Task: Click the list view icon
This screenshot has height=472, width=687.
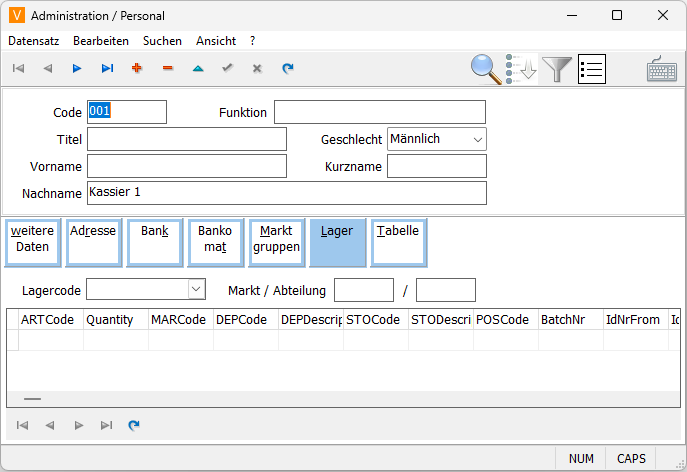Action: (x=592, y=68)
